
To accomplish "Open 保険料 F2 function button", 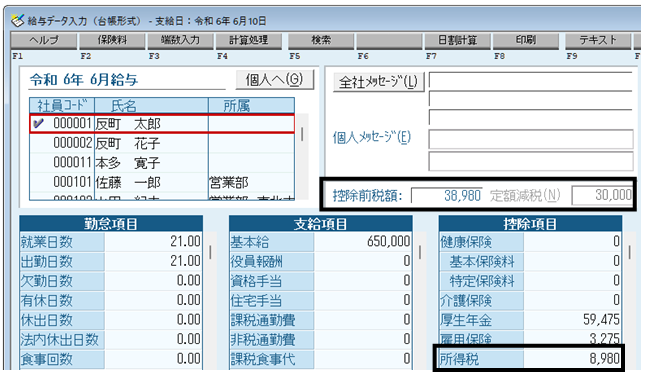I will pos(112,41).
